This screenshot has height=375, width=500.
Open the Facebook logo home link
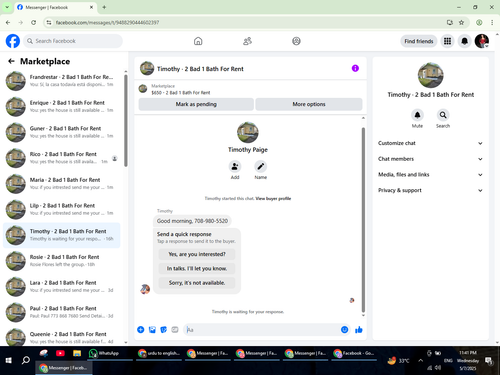13,41
